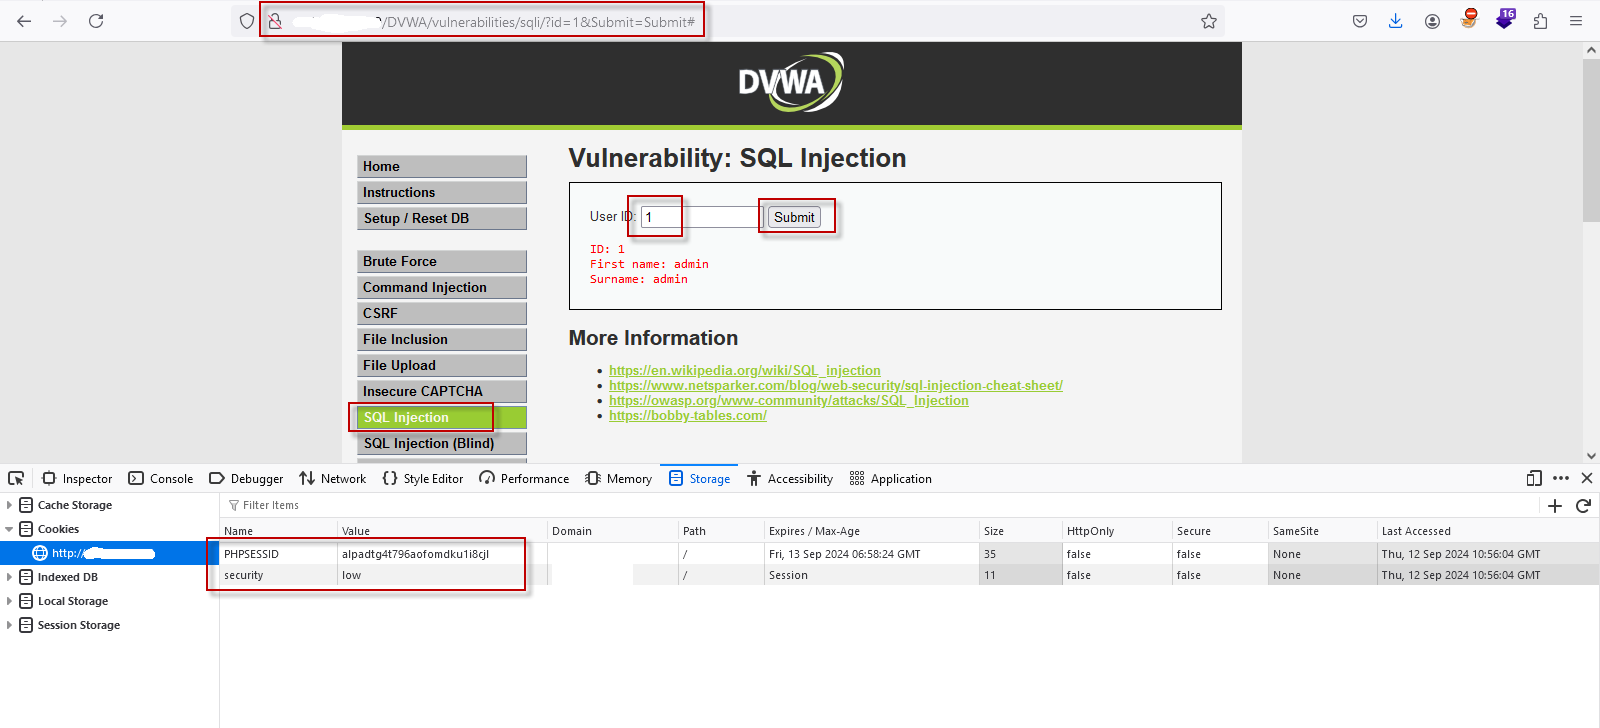The image size is (1600, 728).
Task: Open the Application tab
Action: pos(891,479)
